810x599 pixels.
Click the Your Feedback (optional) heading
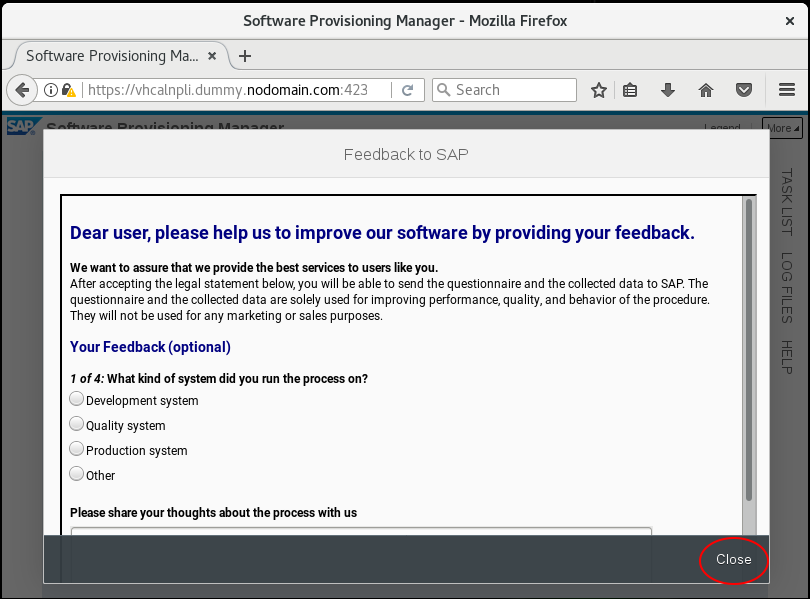pos(150,347)
